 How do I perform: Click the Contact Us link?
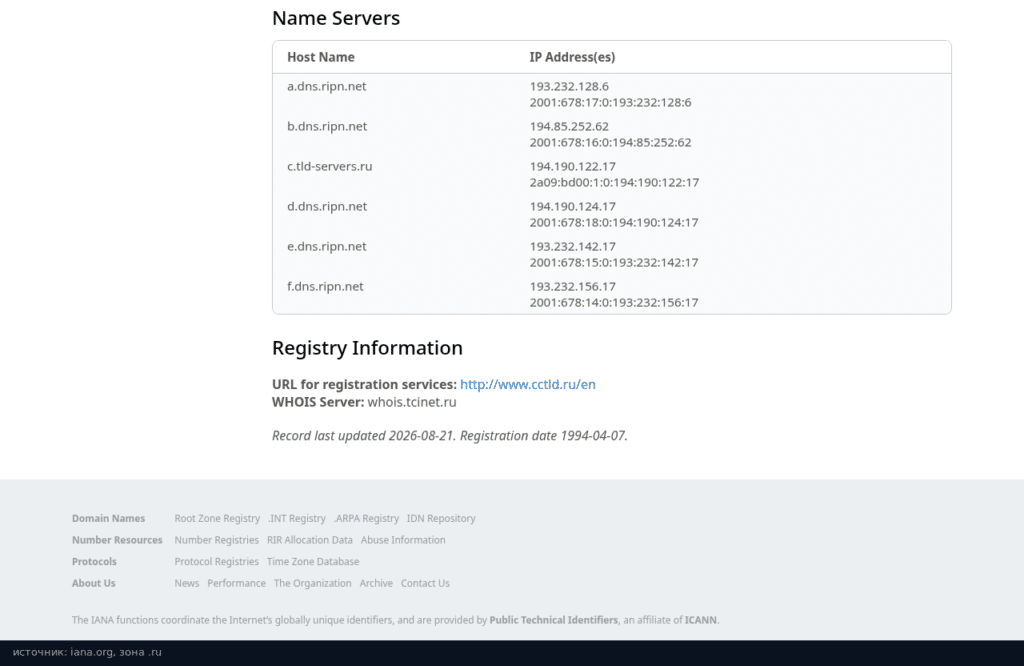tap(425, 583)
